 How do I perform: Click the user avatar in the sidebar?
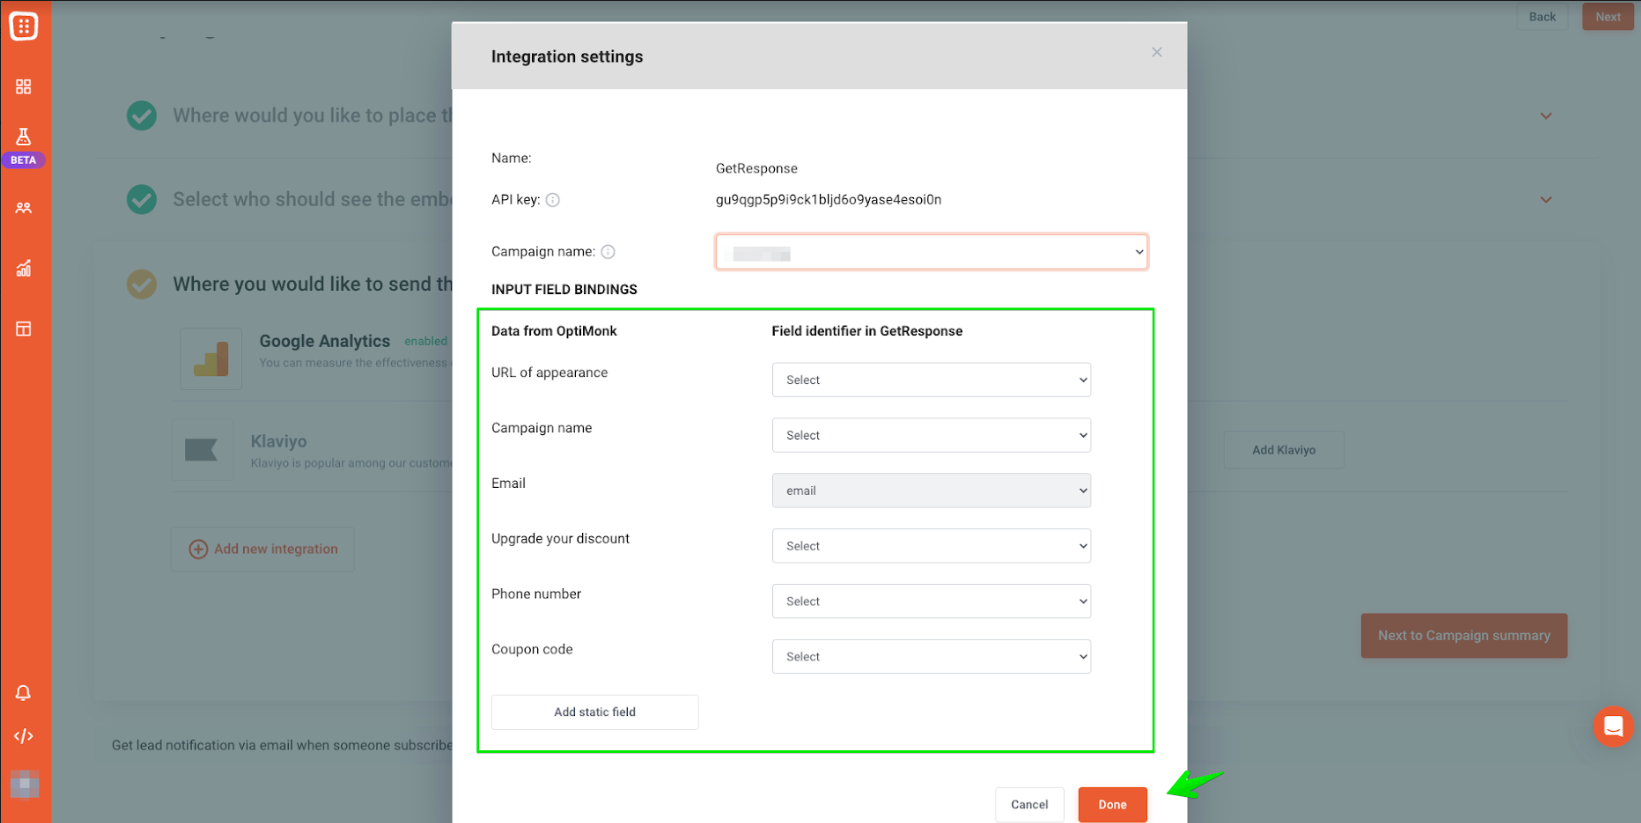tap(24, 784)
